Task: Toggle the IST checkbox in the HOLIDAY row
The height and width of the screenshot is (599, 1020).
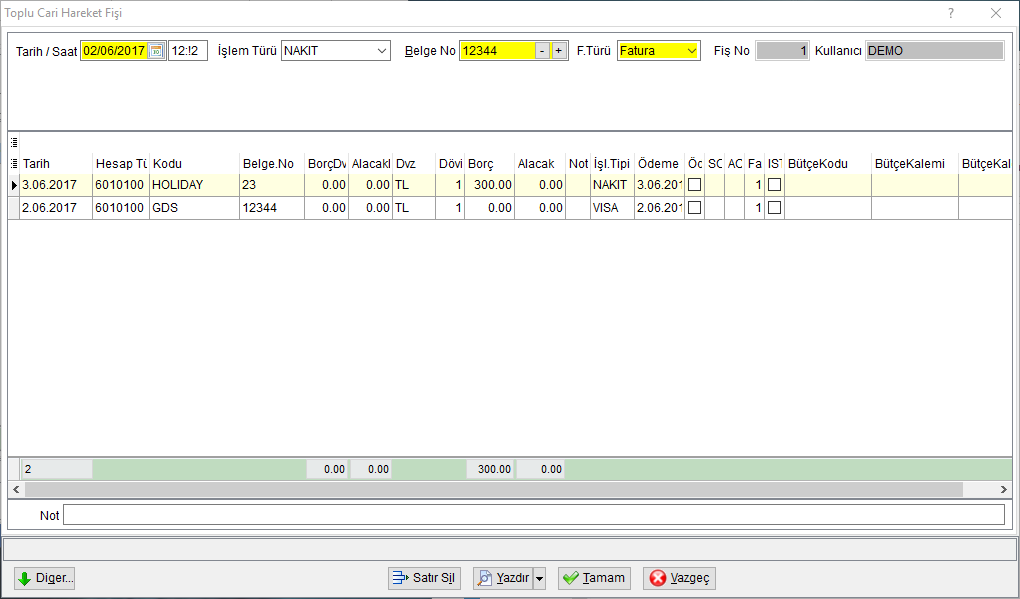Action: click(x=774, y=185)
